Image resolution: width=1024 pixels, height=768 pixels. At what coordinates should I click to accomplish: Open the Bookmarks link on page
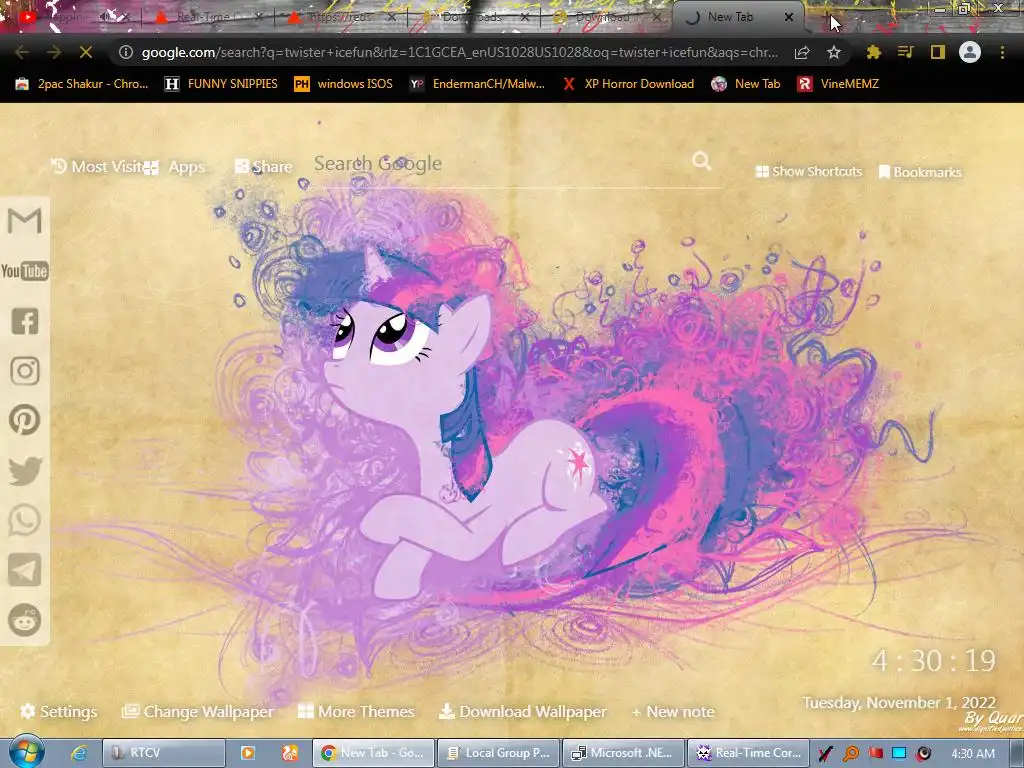(x=920, y=172)
